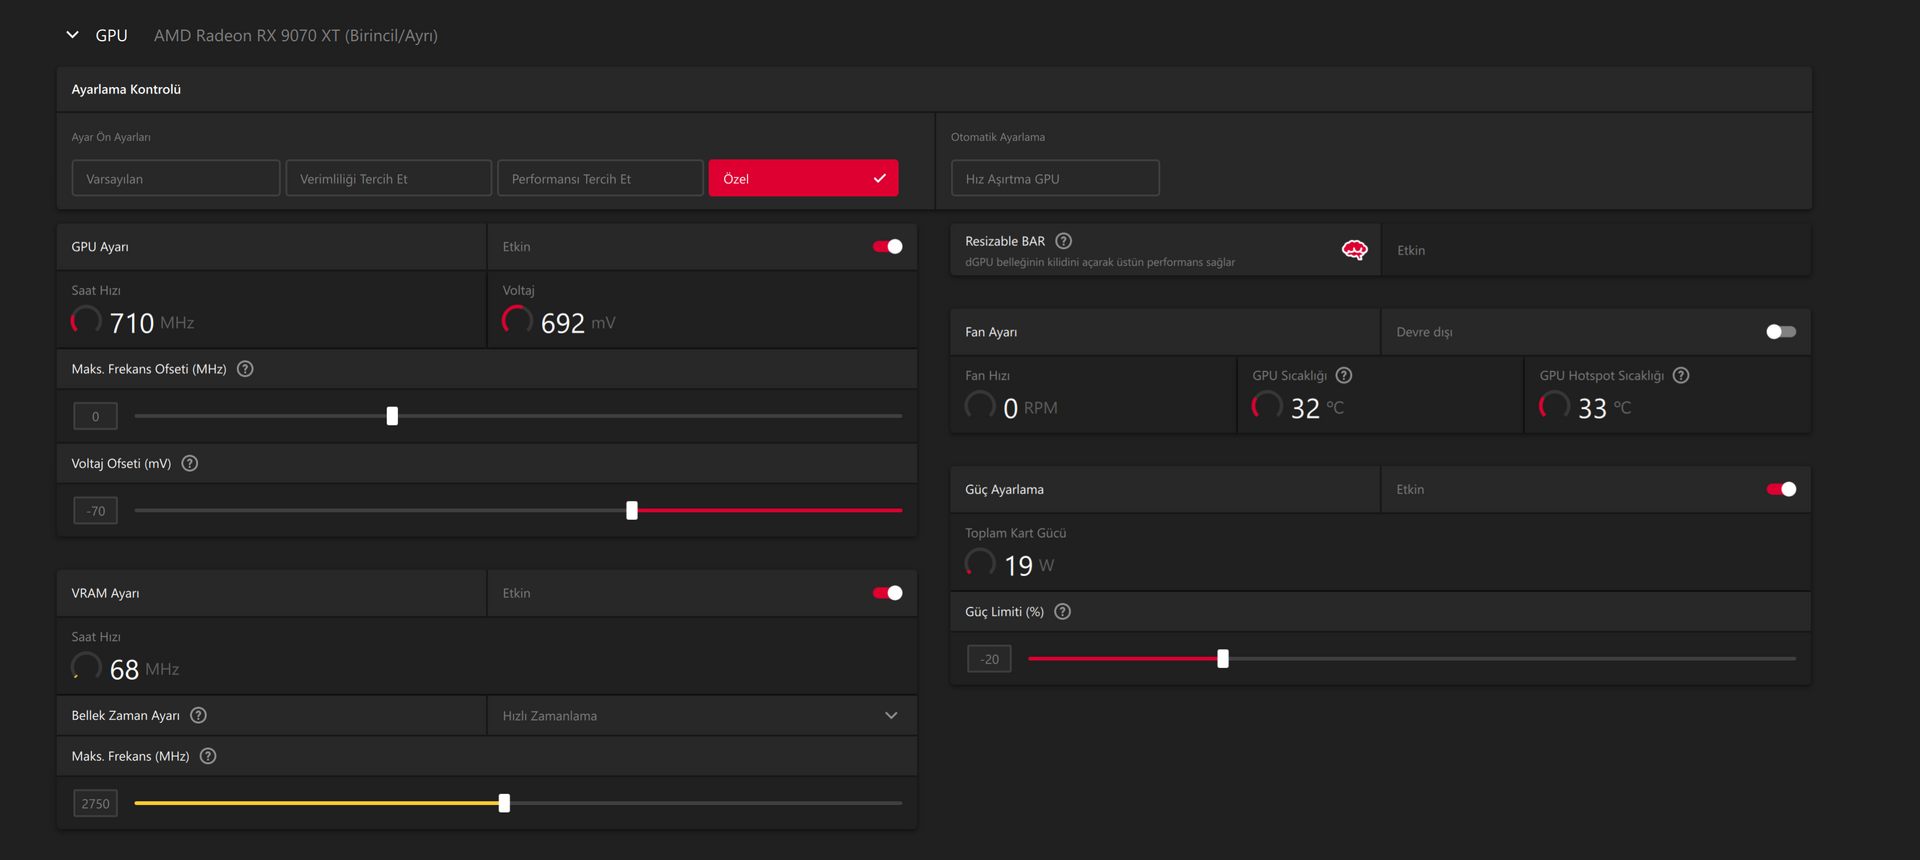Open help for GPU Sıcaklığı
The image size is (1920, 860).
(x=1344, y=375)
